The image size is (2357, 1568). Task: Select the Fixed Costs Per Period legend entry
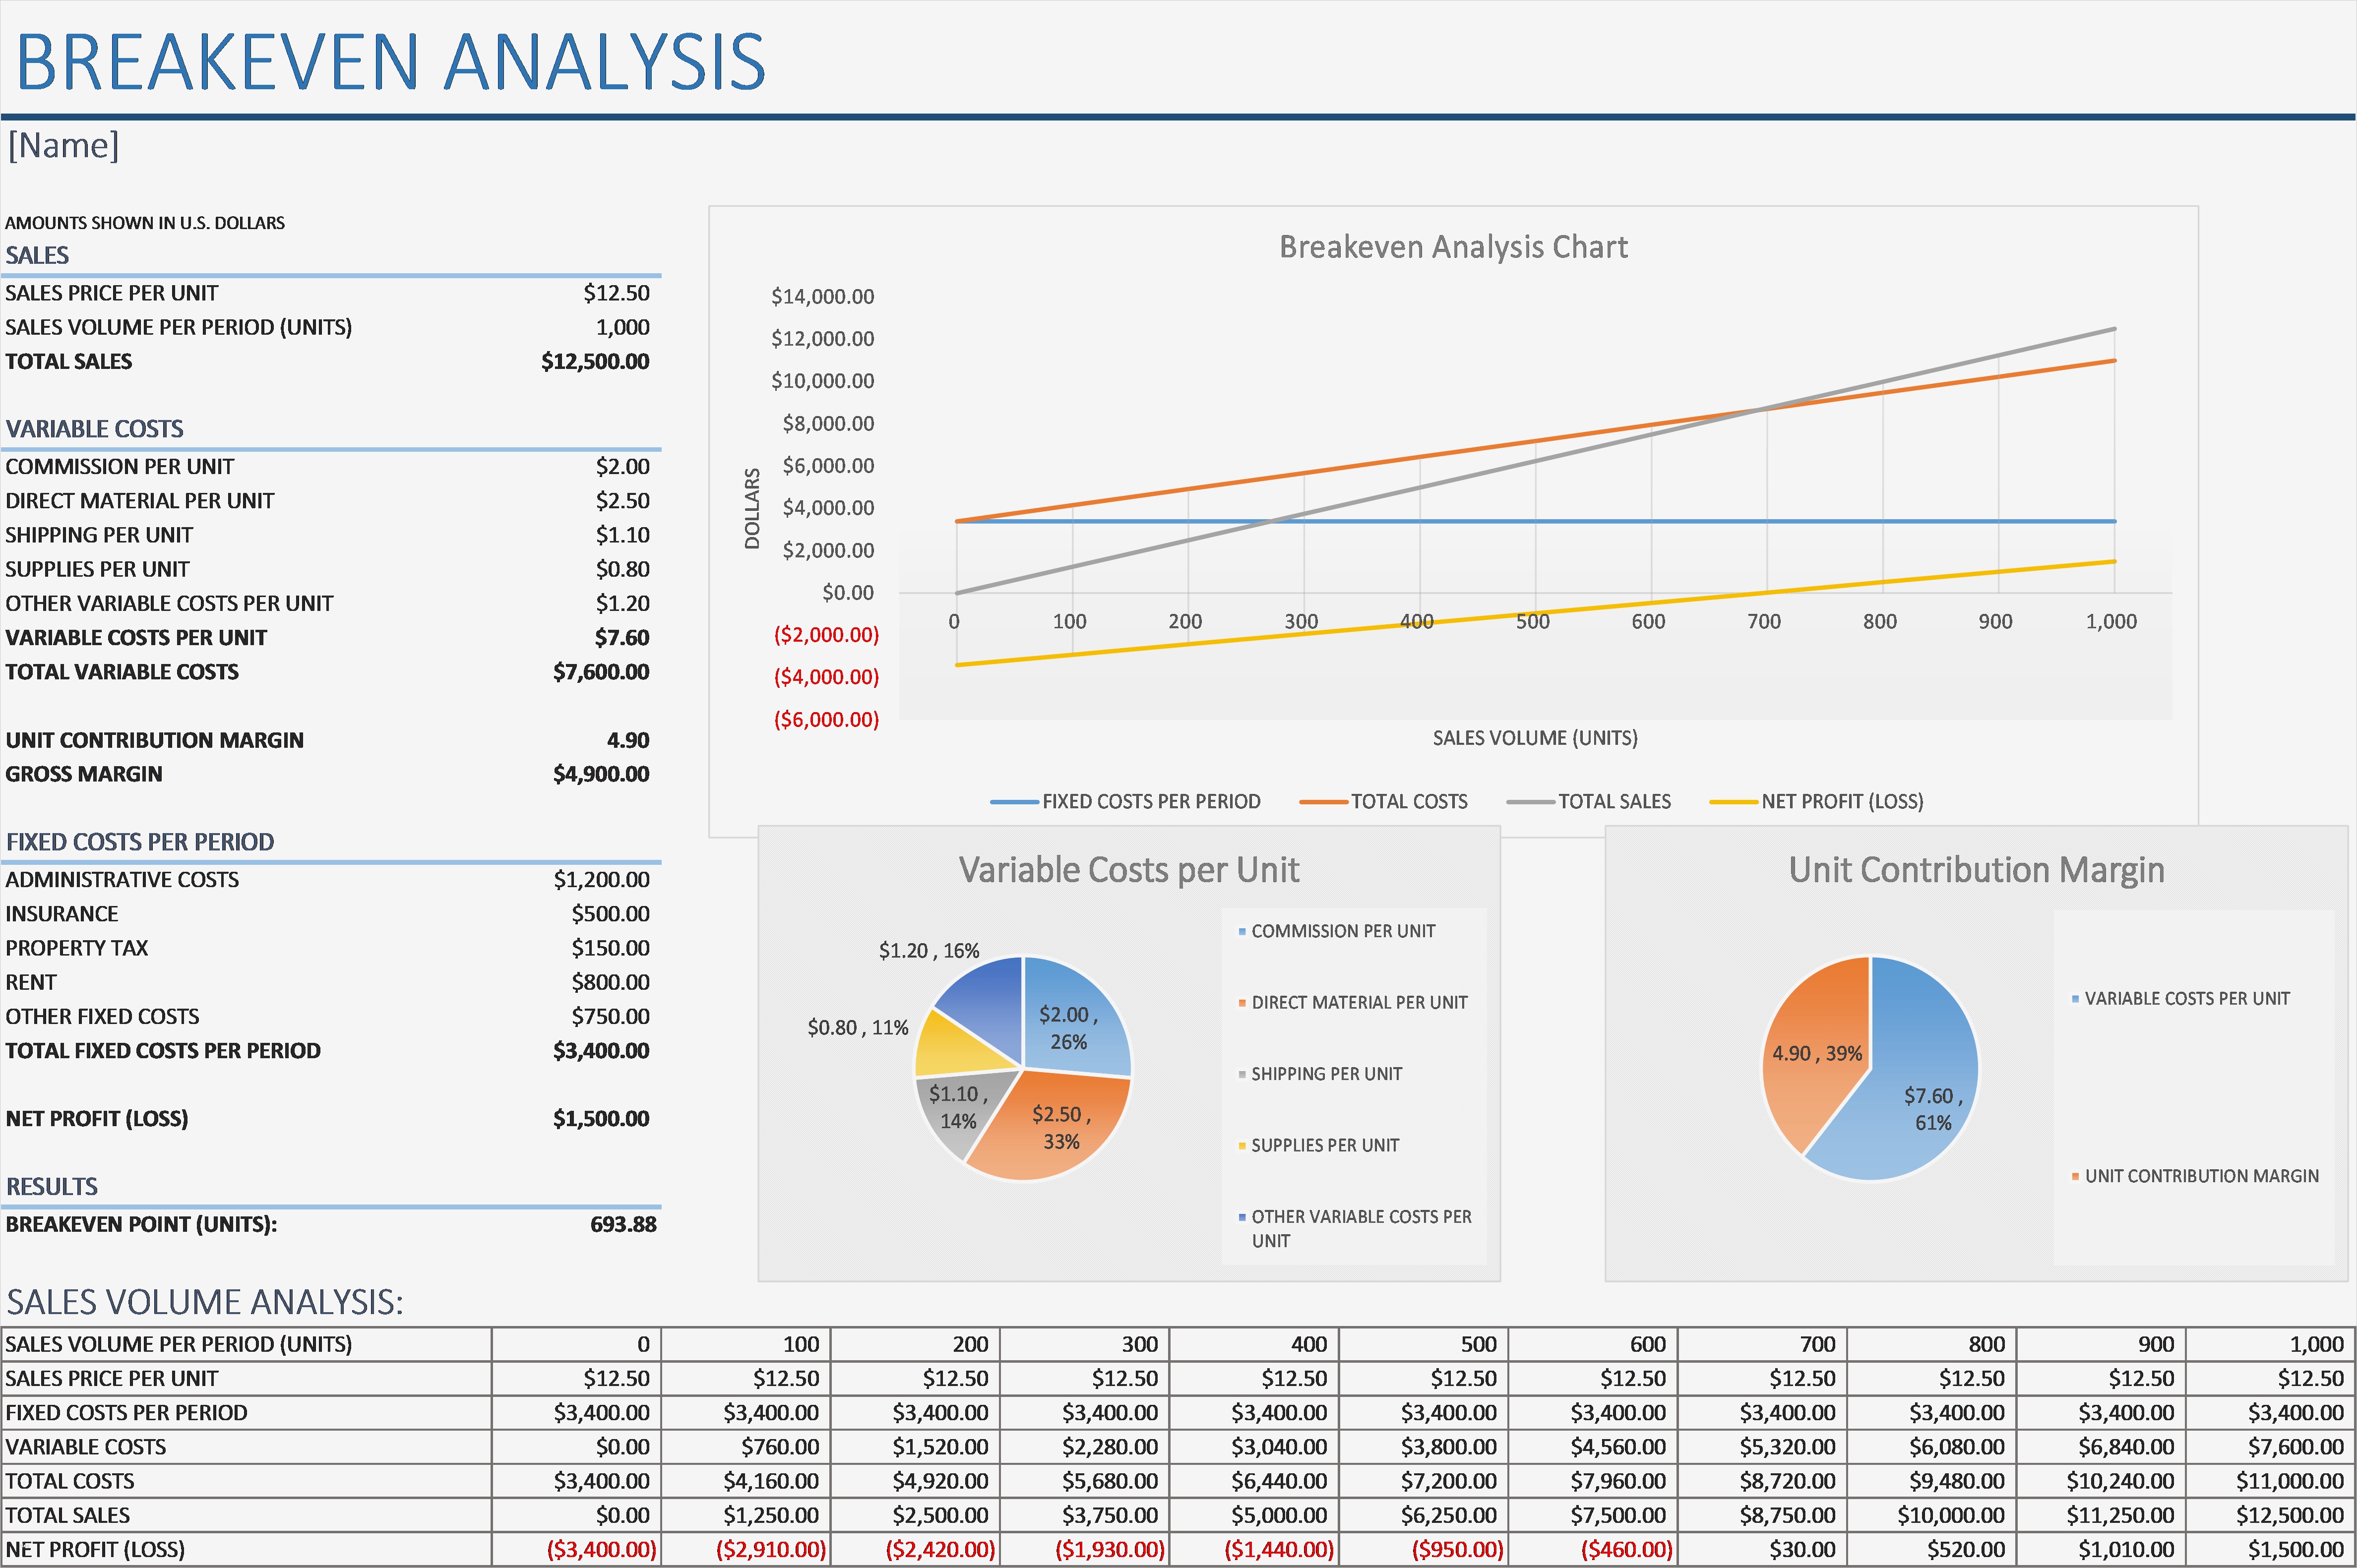pos(1150,801)
